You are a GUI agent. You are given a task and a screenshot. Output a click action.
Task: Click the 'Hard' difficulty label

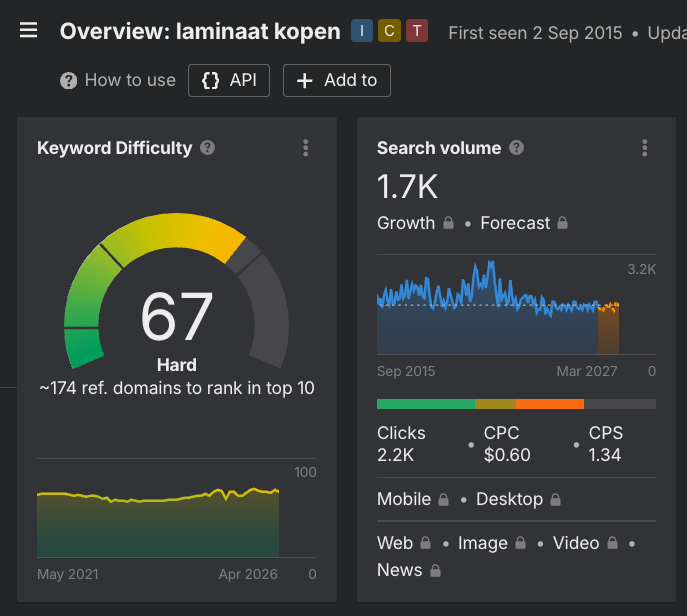[x=177, y=365]
